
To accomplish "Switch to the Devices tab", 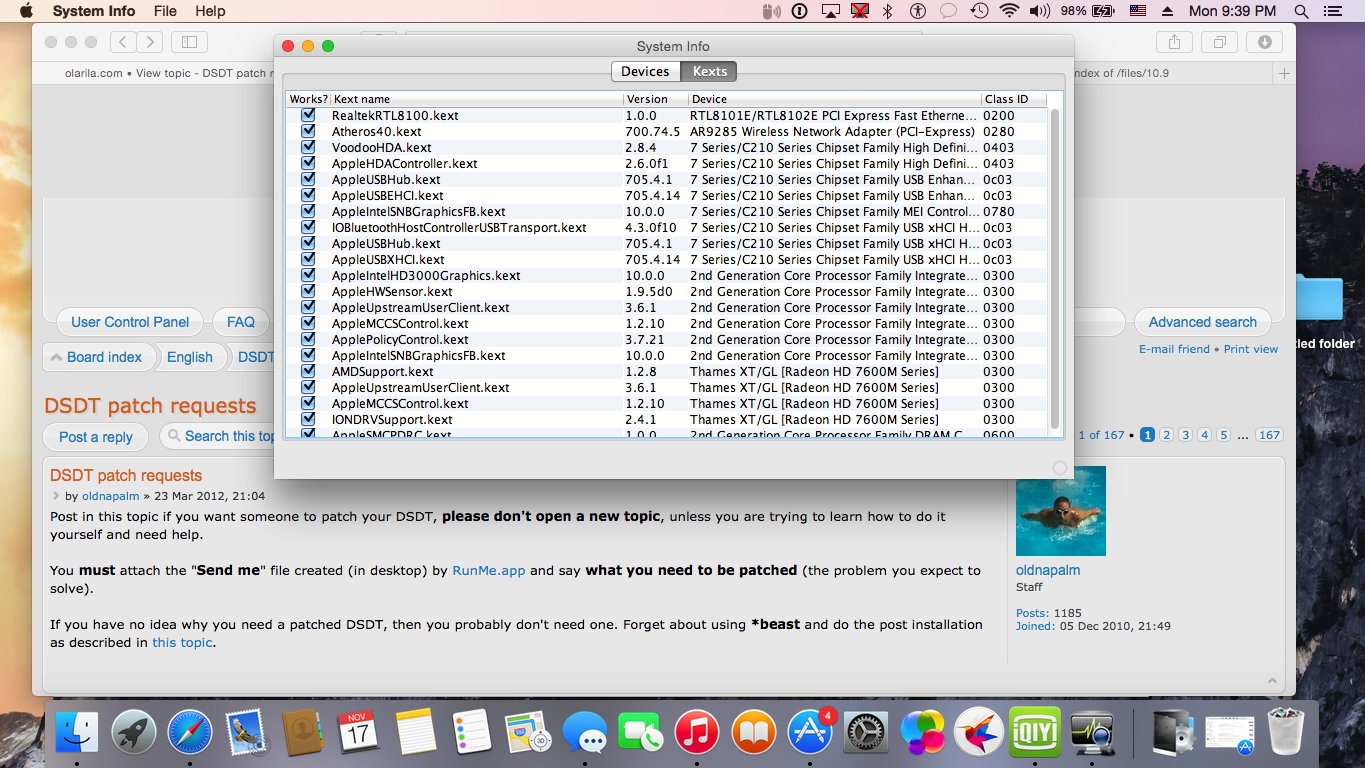I will coord(645,71).
